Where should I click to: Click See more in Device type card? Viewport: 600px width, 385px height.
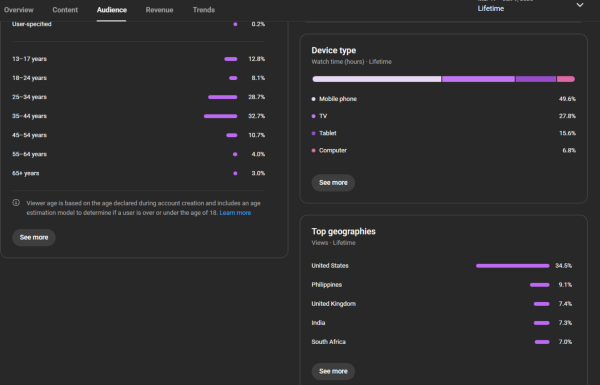coord(333,183)
